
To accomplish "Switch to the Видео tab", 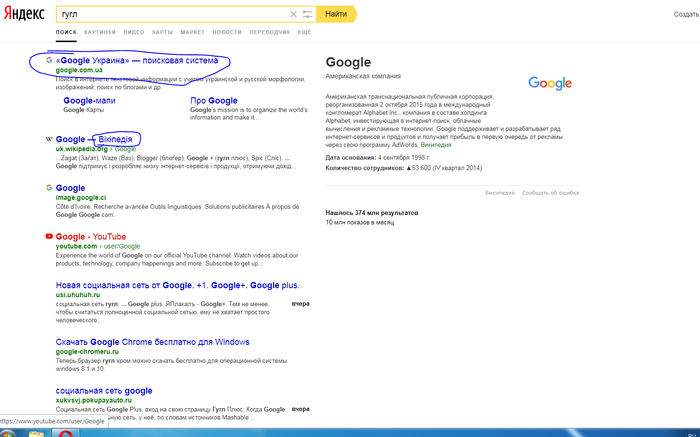I will (134, 32).
